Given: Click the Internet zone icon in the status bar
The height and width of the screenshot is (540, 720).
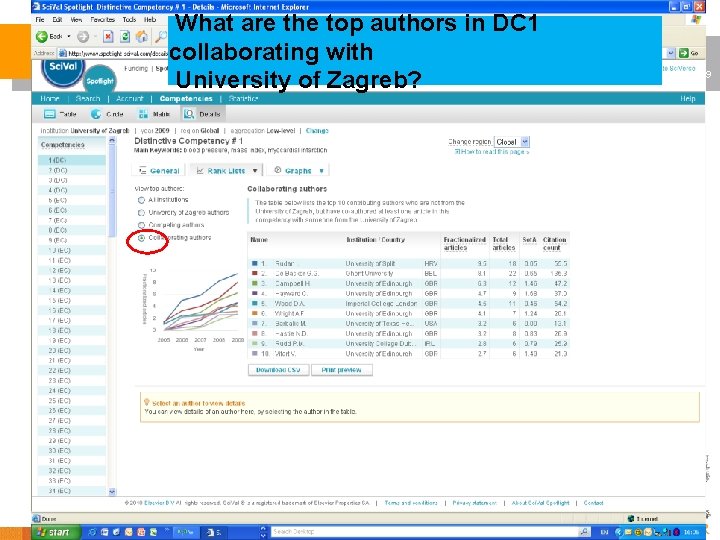Looking at the screenshot, I should tap(631, 518).
